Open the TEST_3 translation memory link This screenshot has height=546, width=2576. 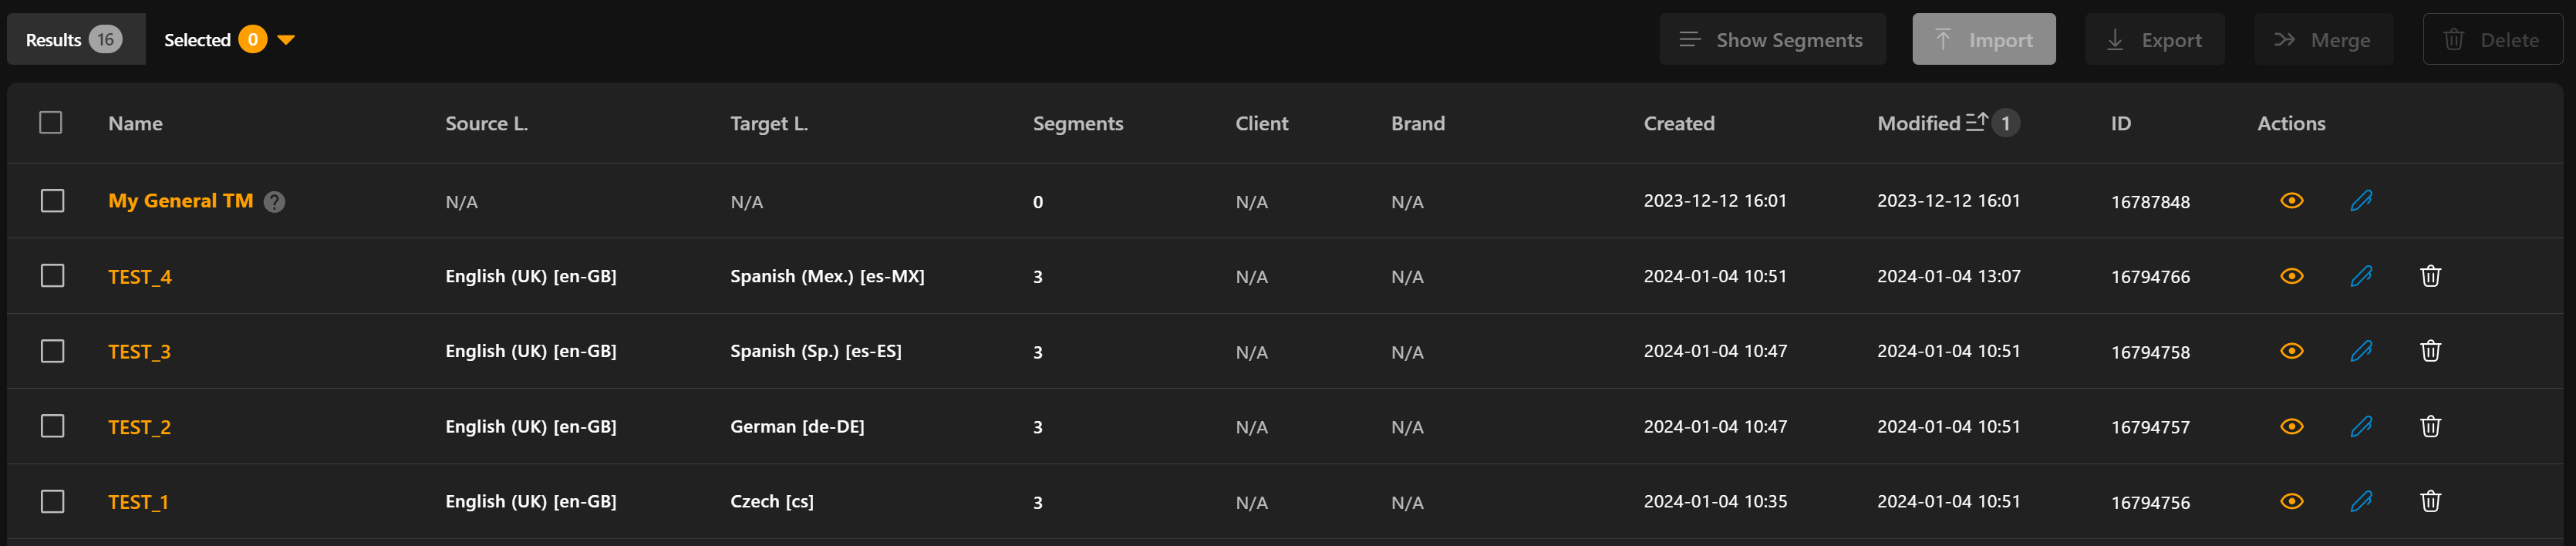(139, 352)
